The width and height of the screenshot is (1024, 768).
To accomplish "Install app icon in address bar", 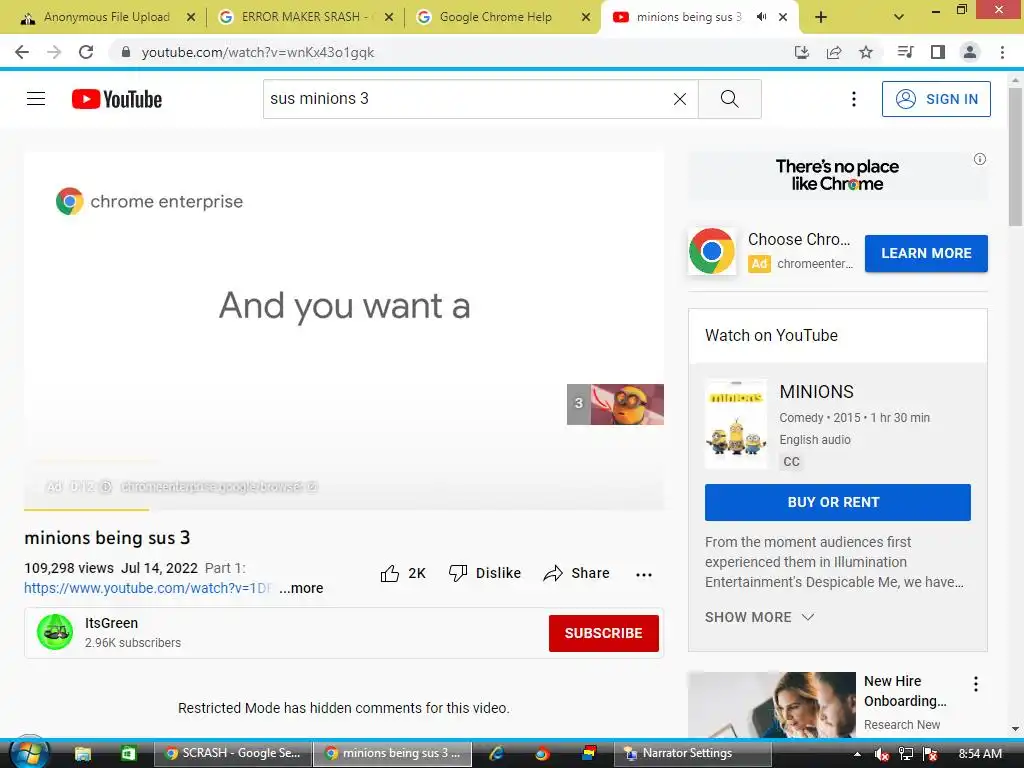I will click(x=802, y=52).
